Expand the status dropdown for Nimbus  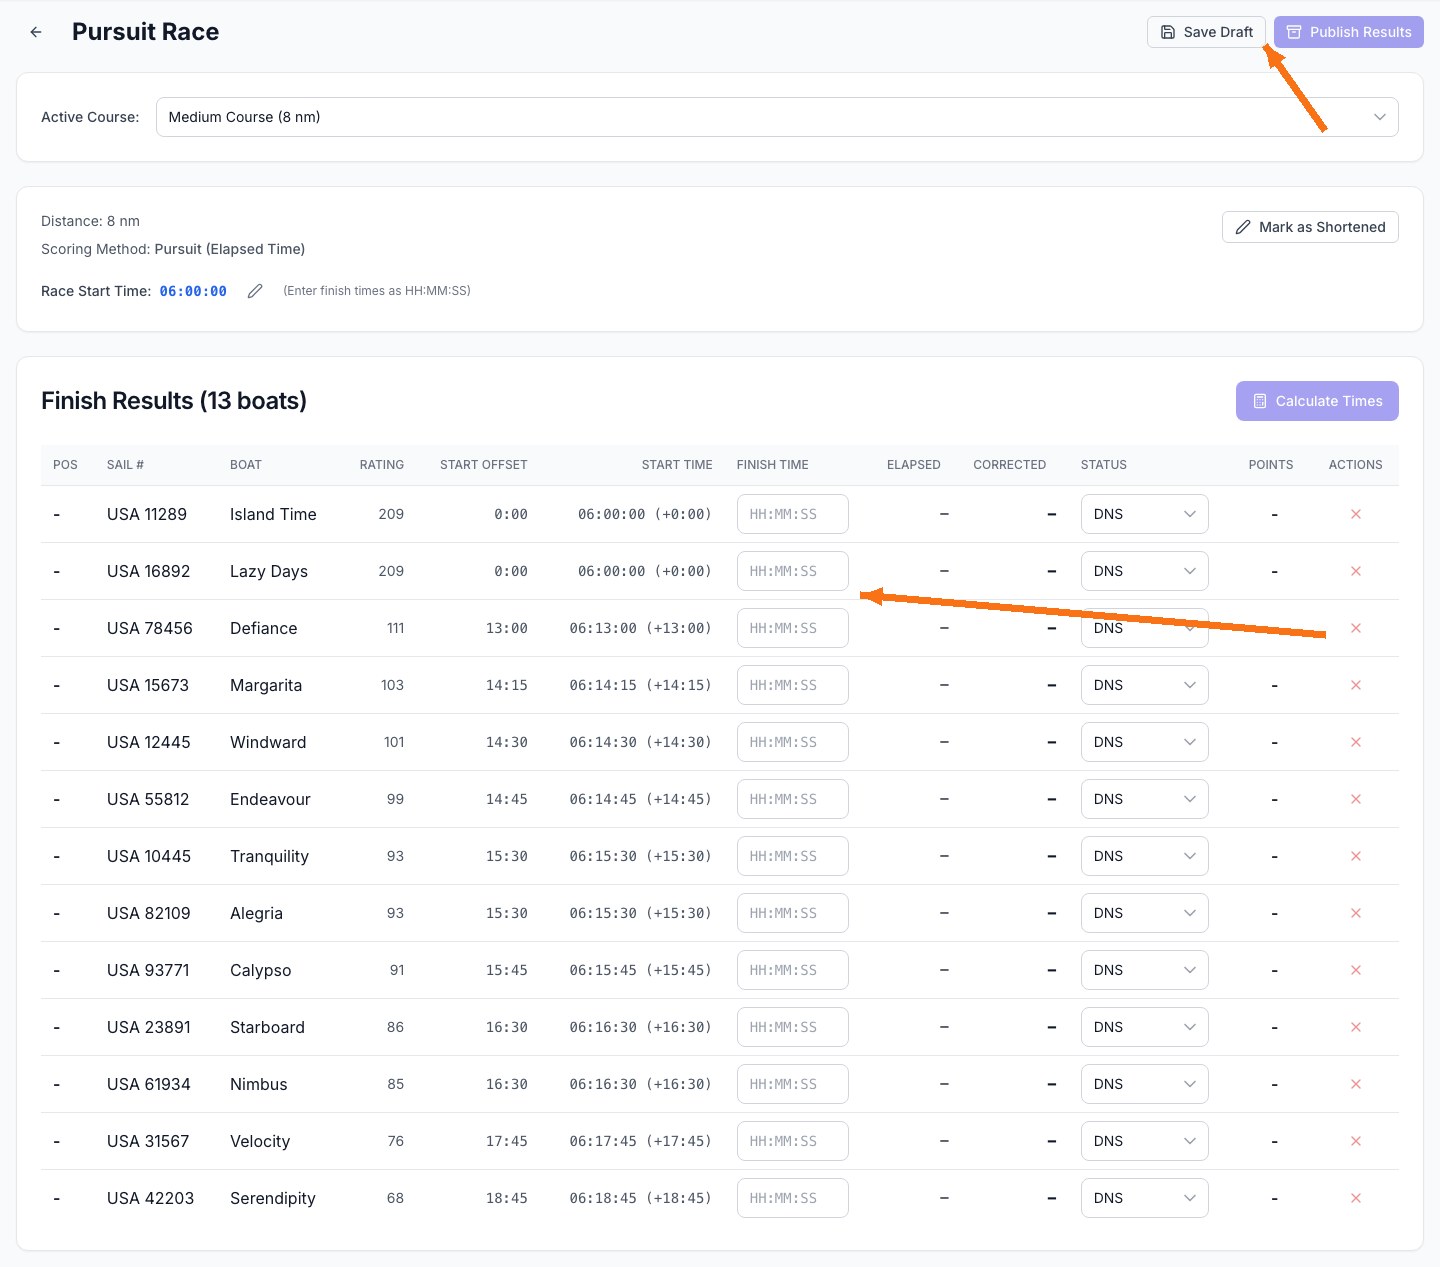1144,1084
